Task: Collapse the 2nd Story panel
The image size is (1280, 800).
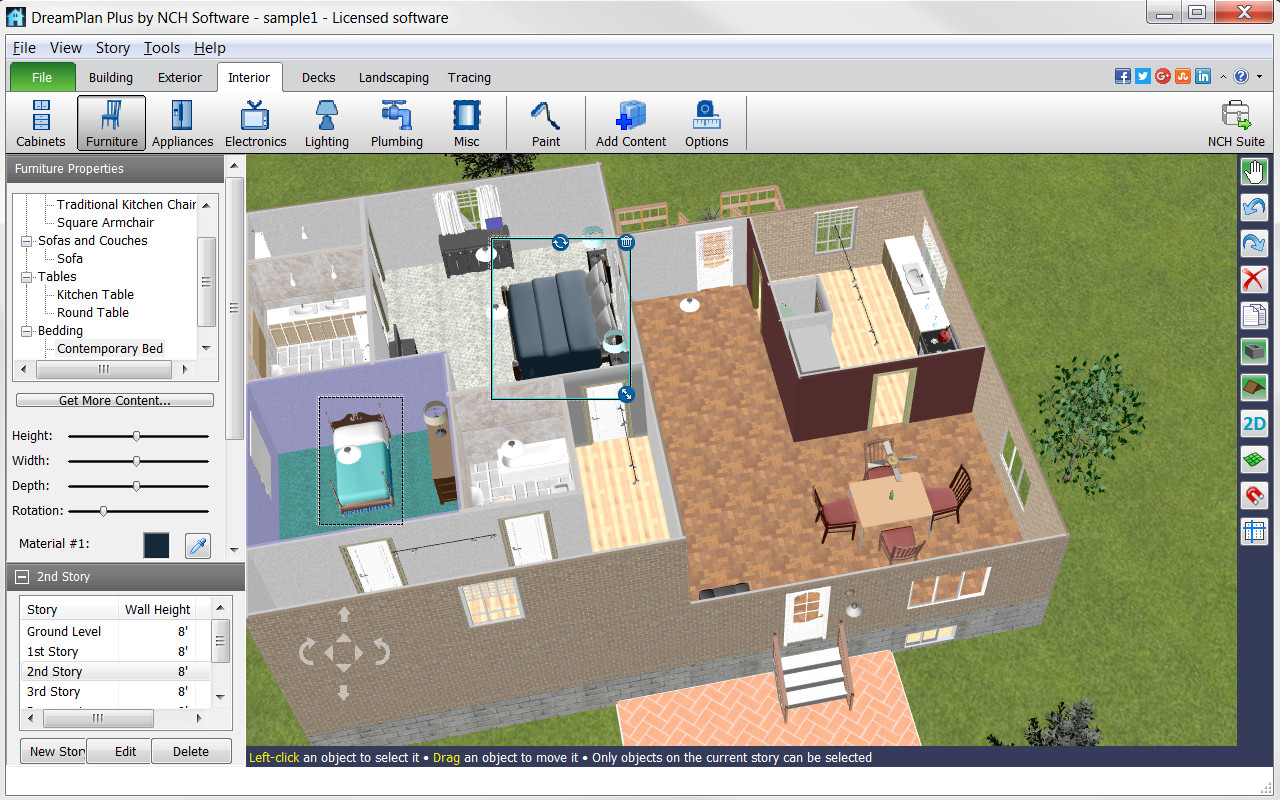Action: [x=21, y=576]
